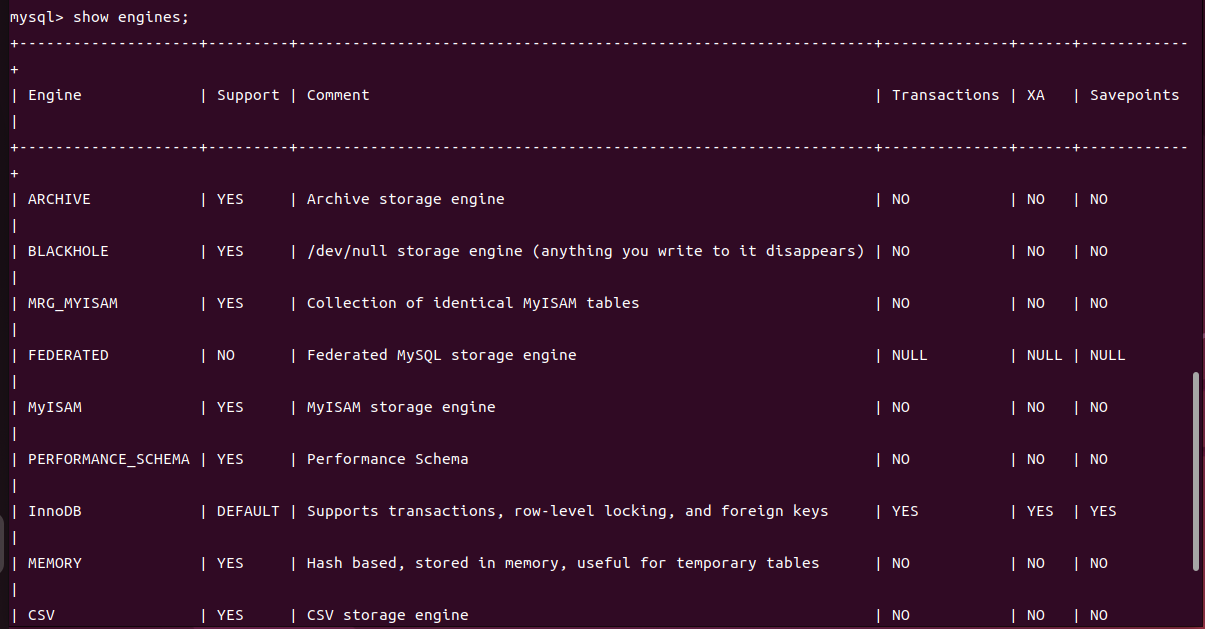Click the PERFORMANCE_SCHEMA engine name
The width and height of the screenshot is (1205, 629).
click(x=109, y=459)
